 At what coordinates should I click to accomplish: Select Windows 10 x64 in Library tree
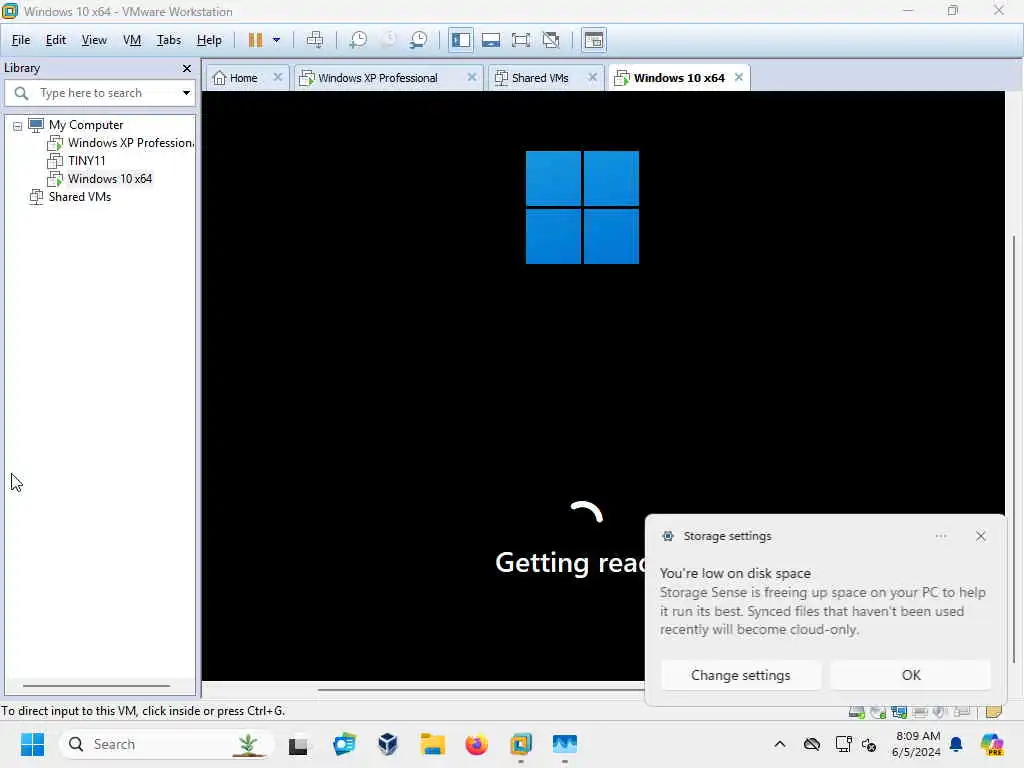[x=110, y=178]
